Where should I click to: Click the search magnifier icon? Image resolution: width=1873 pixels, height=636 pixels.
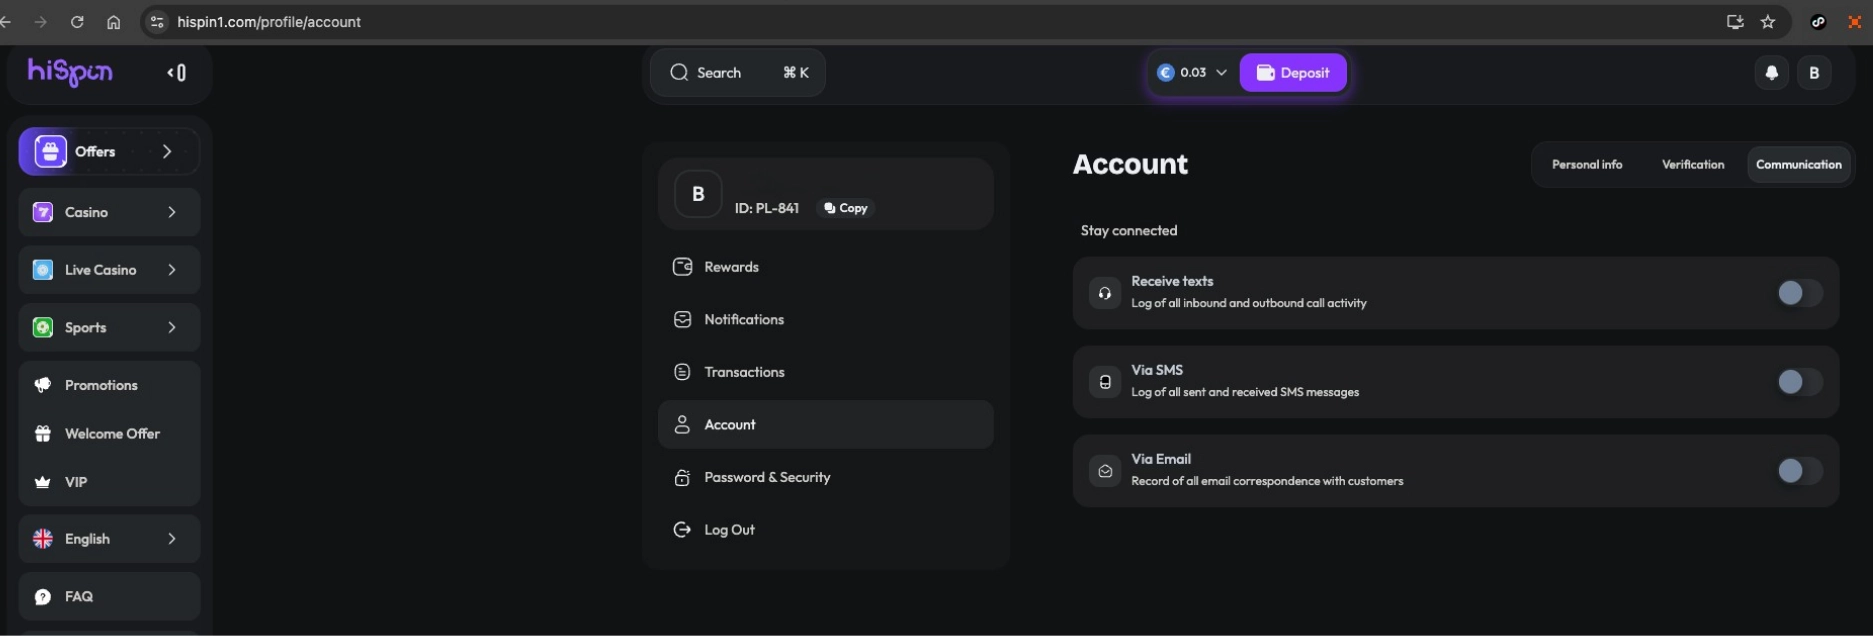coord(679,72)
